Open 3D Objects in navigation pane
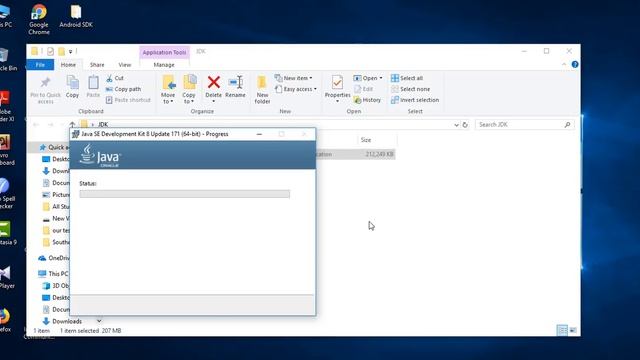The image size is (640, 360). (56, 286)
